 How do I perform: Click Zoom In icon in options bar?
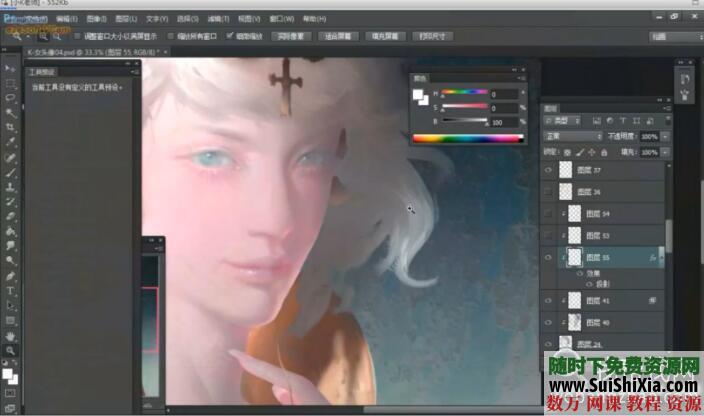tap(43, 36)
